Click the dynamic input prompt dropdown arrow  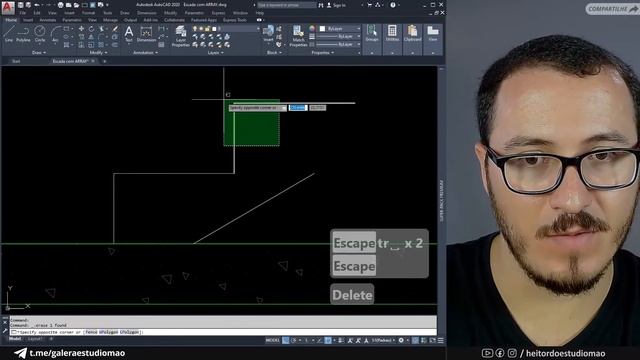pos(283,108)
